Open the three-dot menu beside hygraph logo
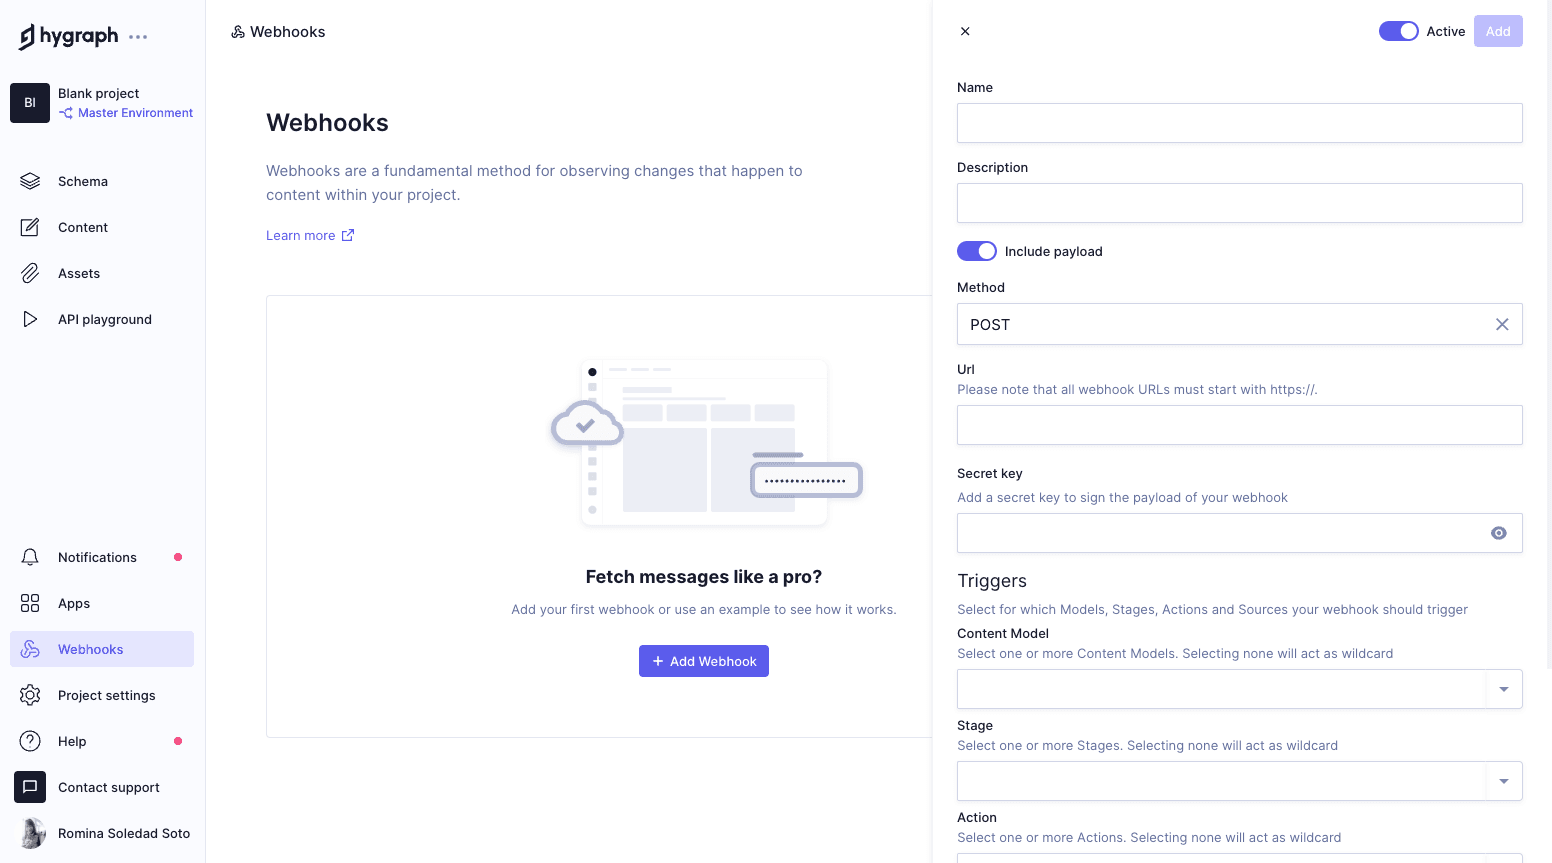 [x=138, y=37]
